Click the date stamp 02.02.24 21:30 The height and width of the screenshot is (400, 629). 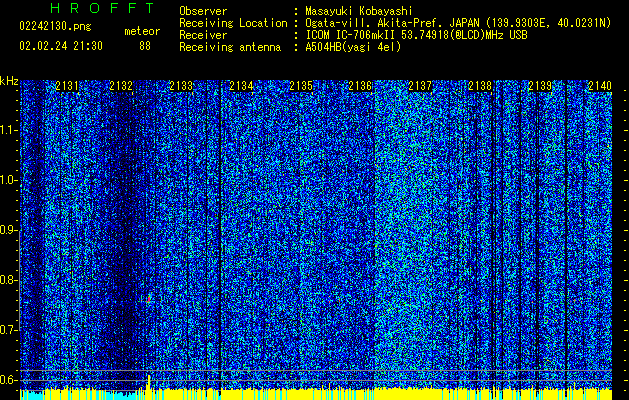click(61, 46)
